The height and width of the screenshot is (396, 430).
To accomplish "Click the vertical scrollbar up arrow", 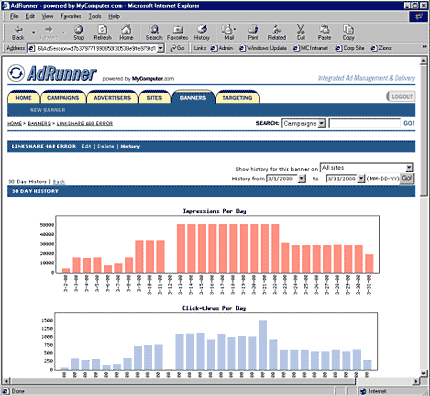I will click(424, 61).
